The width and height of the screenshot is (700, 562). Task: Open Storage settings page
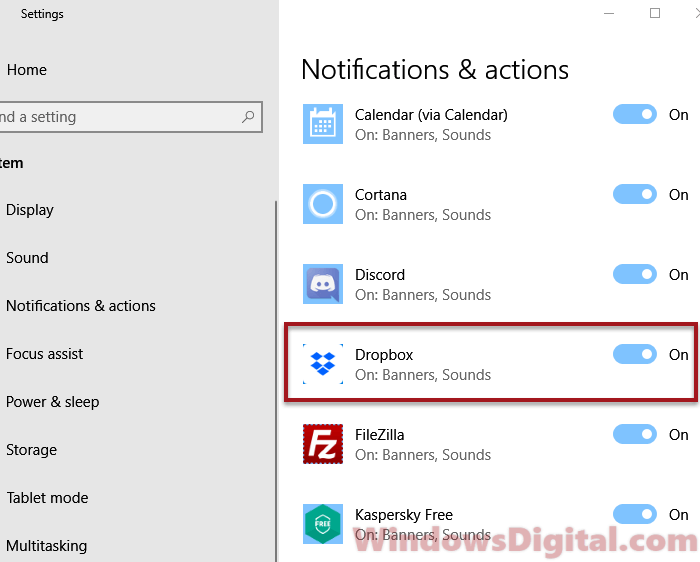[x=31, y=450]
